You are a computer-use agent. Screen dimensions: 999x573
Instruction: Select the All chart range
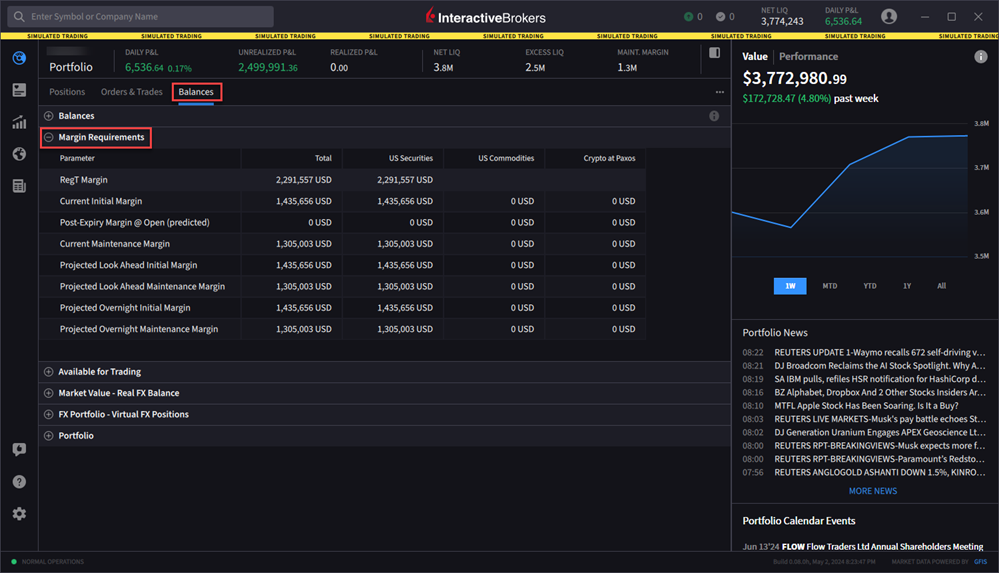[942, 286]
